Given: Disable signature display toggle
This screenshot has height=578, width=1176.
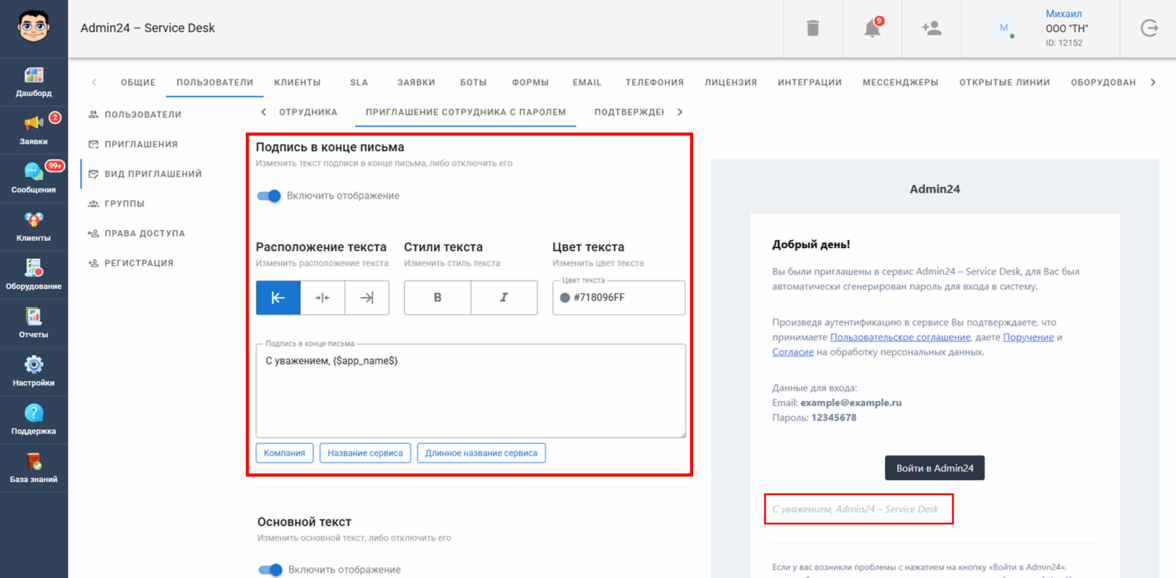Looking at the screenshot, I should tap(269, 196).
